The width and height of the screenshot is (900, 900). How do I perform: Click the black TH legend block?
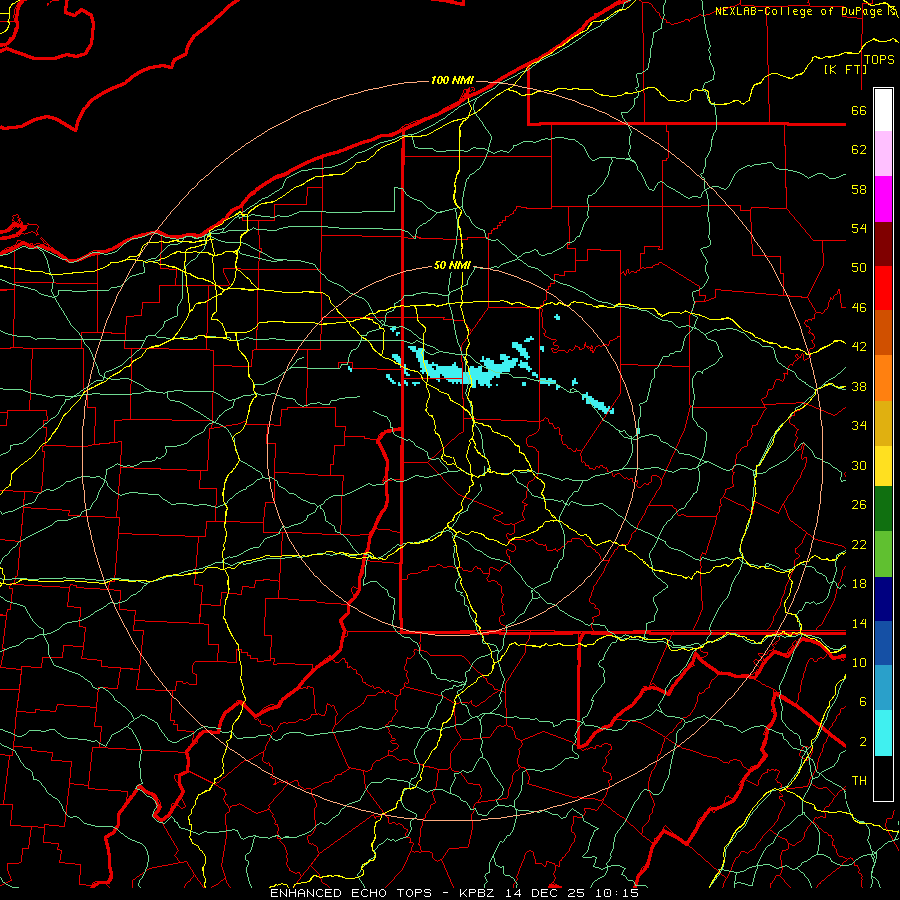click(x=883, y=778)
